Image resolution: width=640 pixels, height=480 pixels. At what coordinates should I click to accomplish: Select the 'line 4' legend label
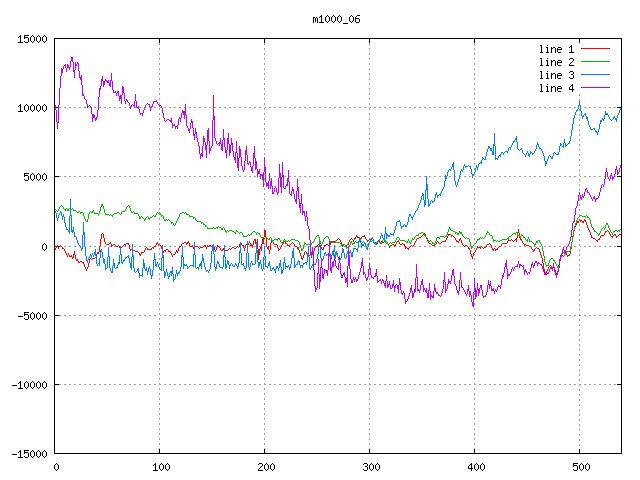(557, 88)
